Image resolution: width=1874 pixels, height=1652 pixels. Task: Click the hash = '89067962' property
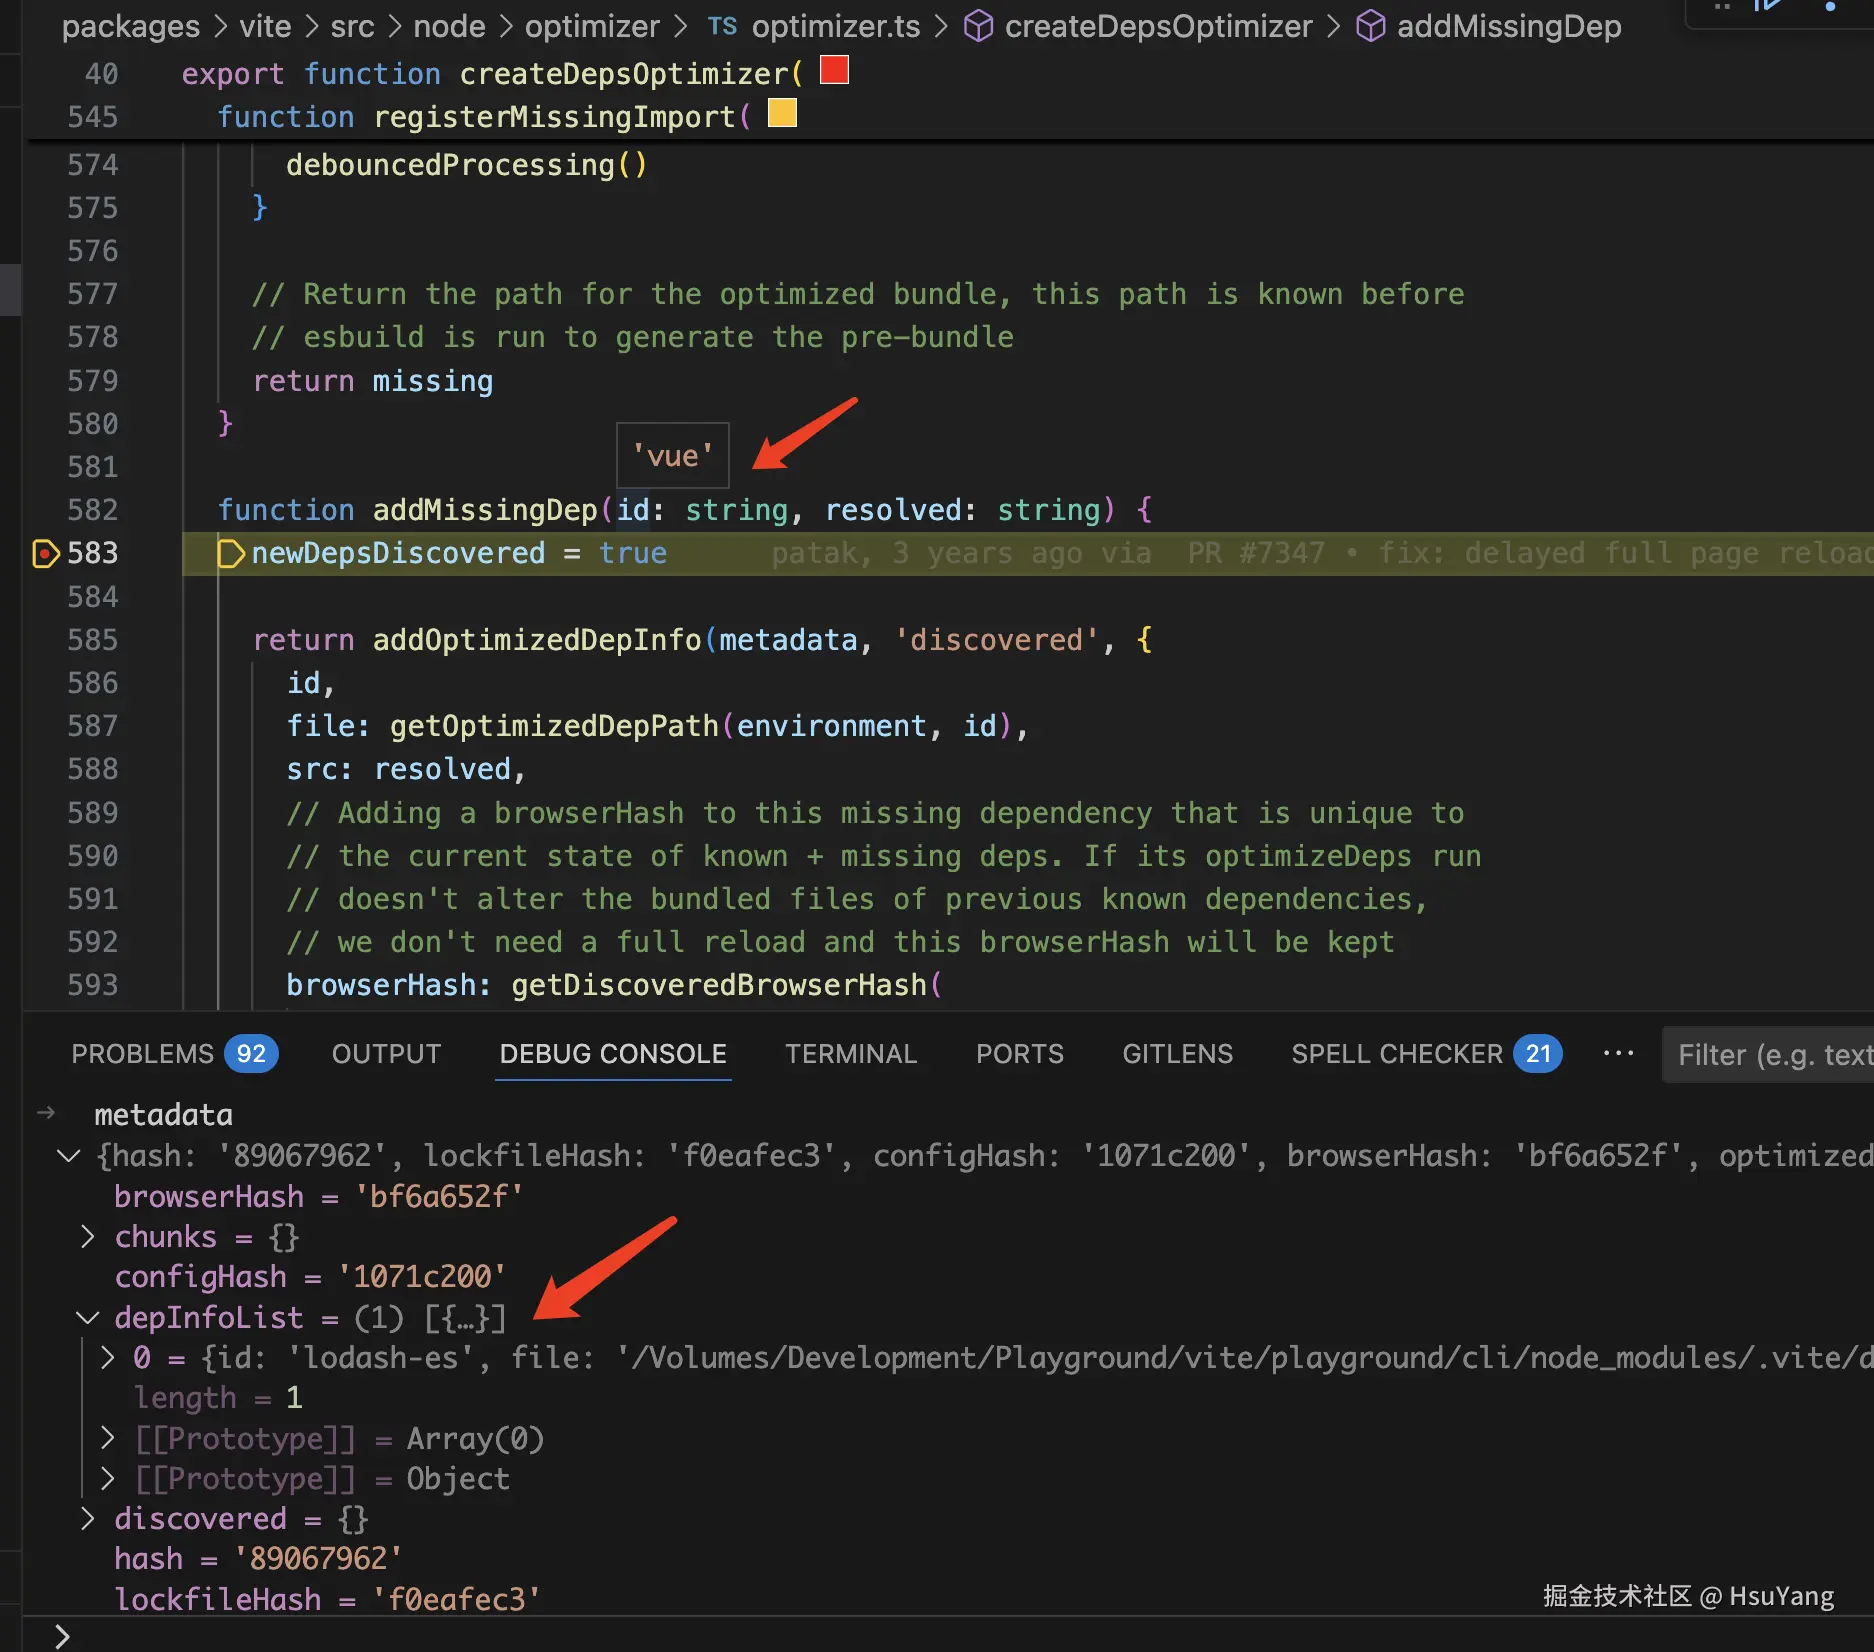(258, 1559)
